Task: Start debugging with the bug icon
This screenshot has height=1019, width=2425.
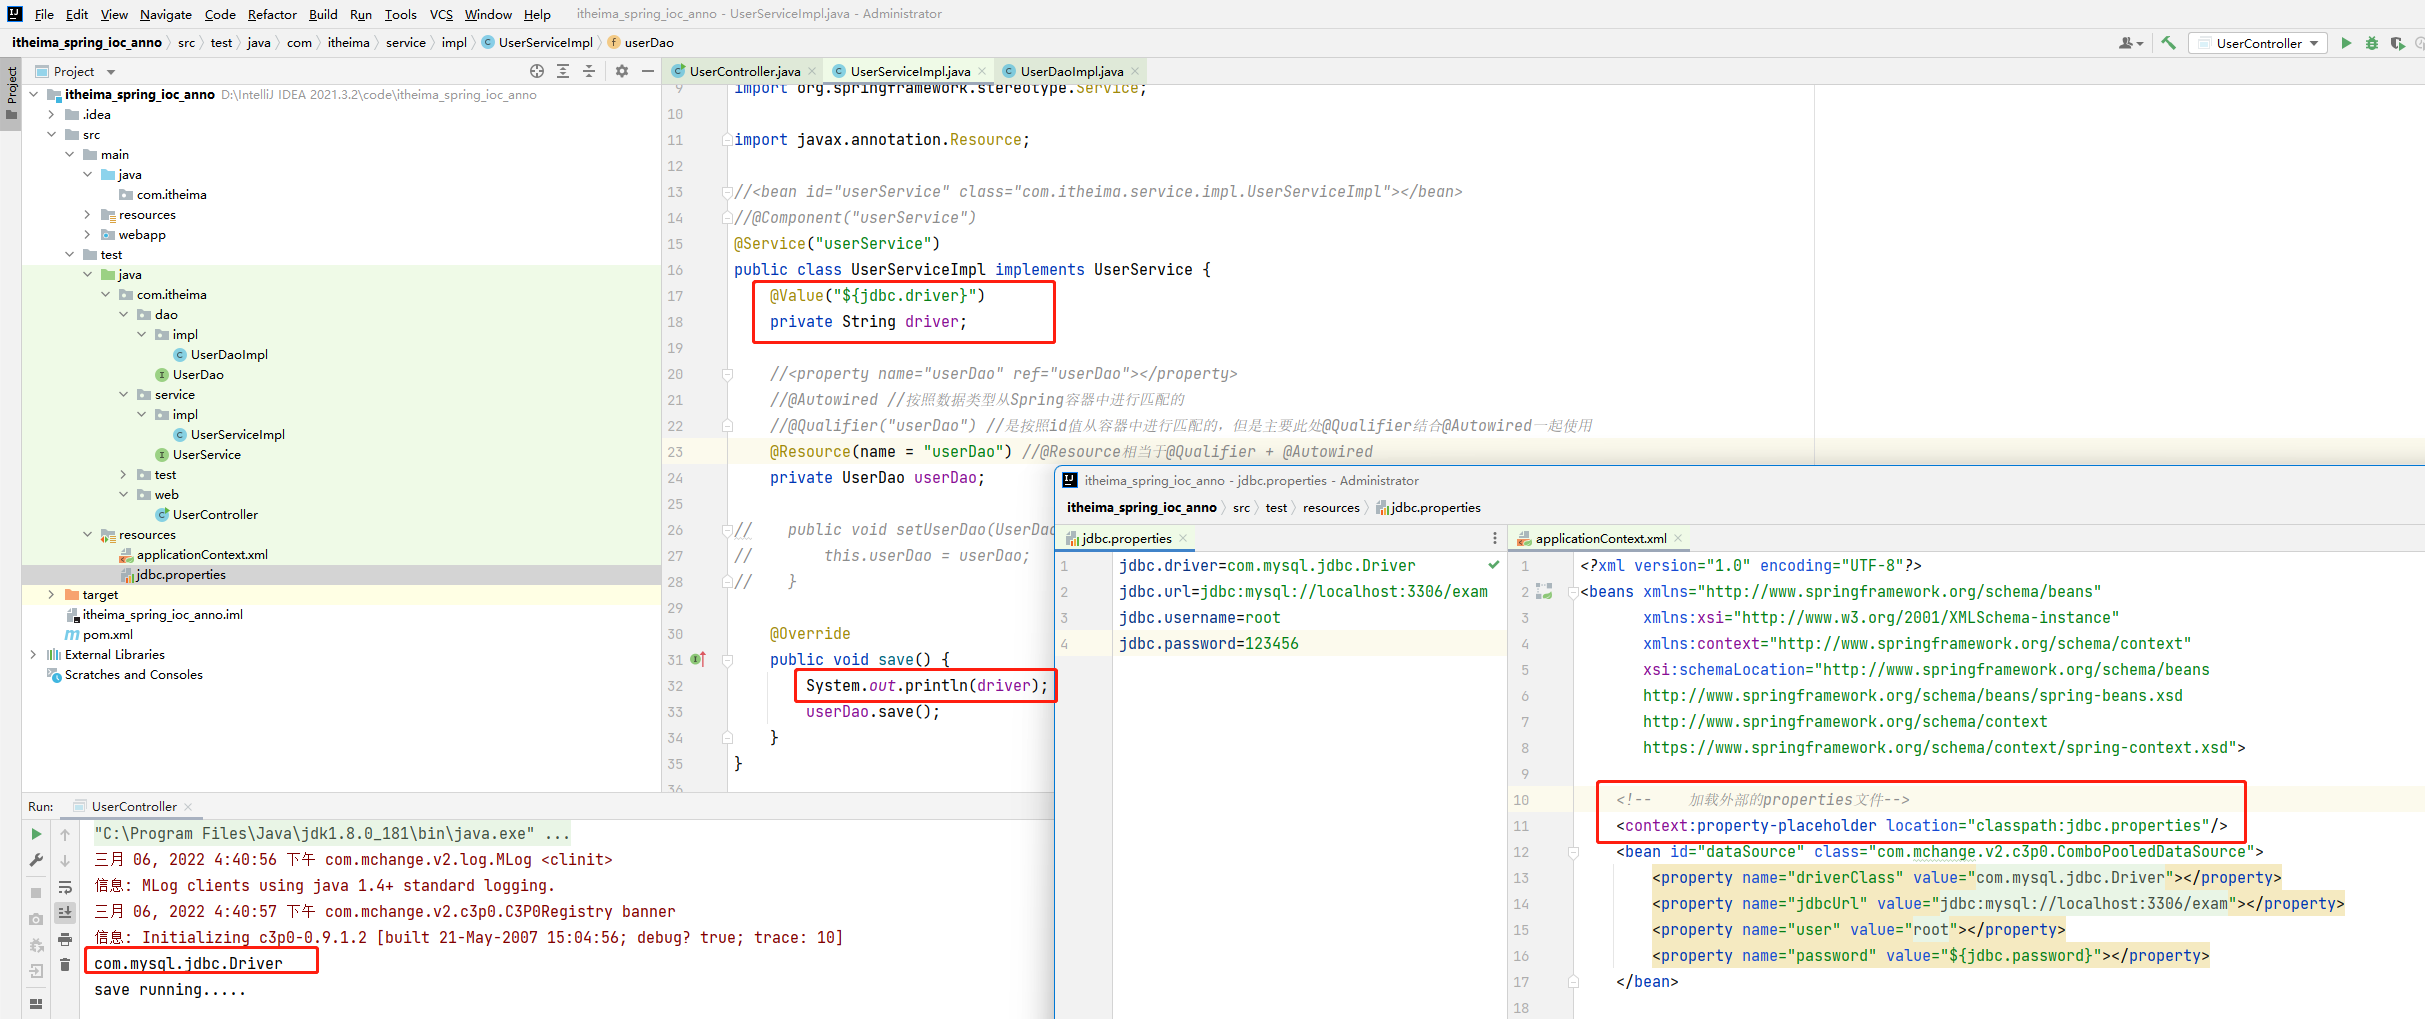Action: coord(2372,43)
